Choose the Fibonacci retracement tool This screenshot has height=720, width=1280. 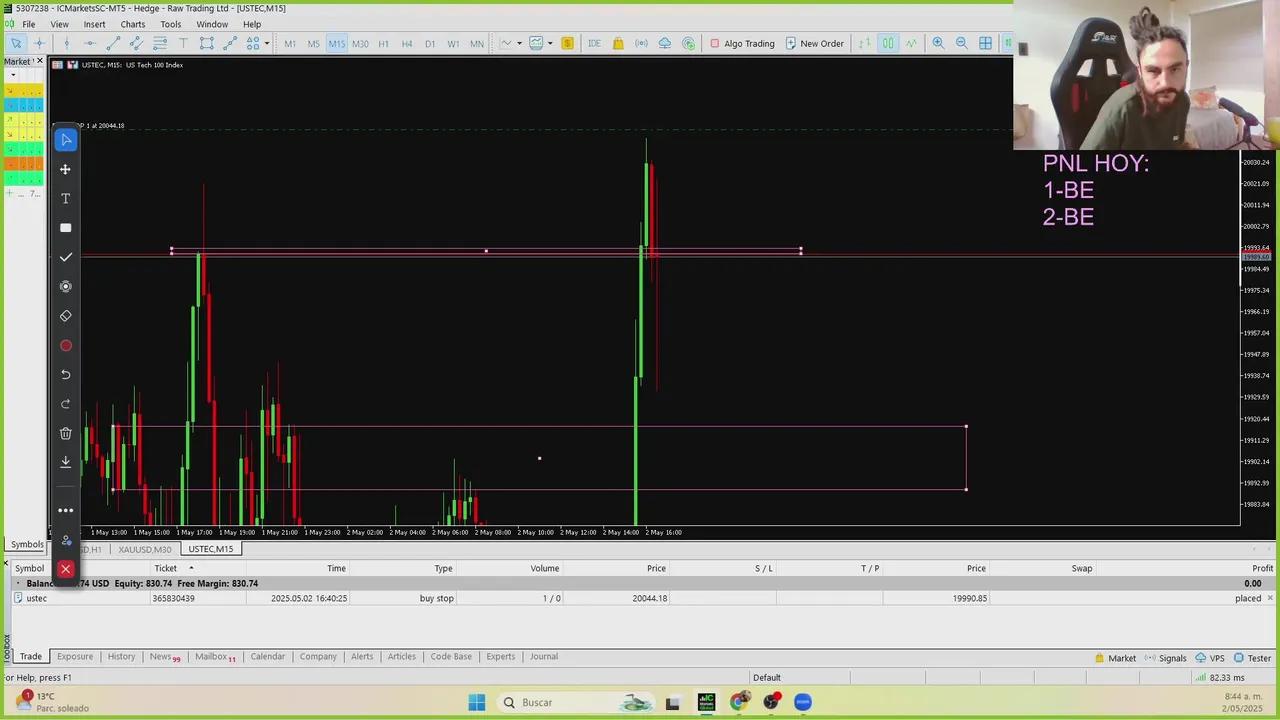point(159,43)
